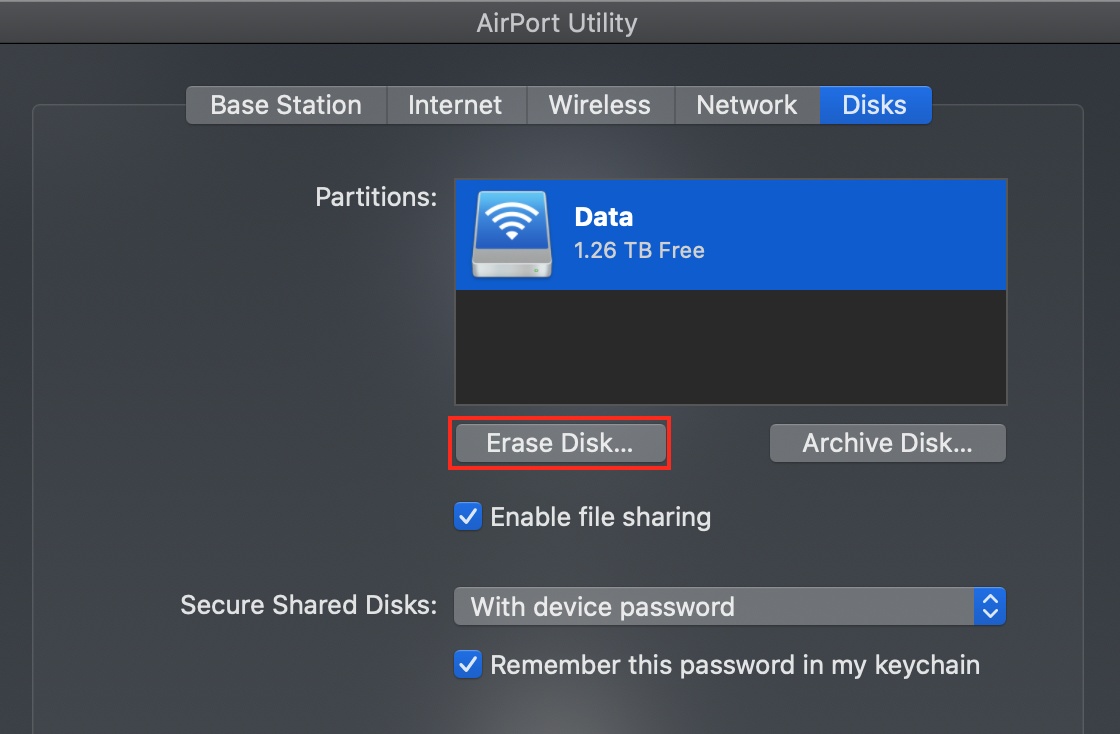1120x734 pixels.
Task: Click the Secure Shared Disks label
Action: pos(308,605)
